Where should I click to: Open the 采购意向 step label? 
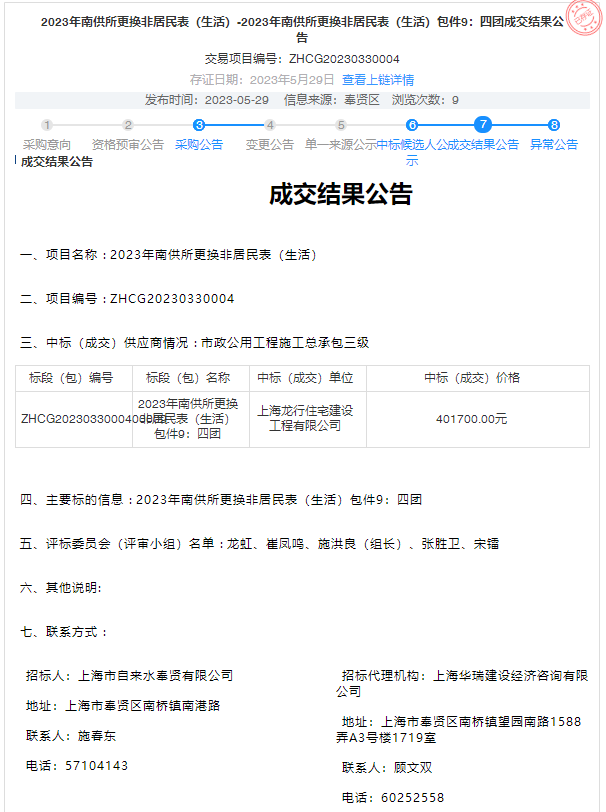click(x=47, y=144)
